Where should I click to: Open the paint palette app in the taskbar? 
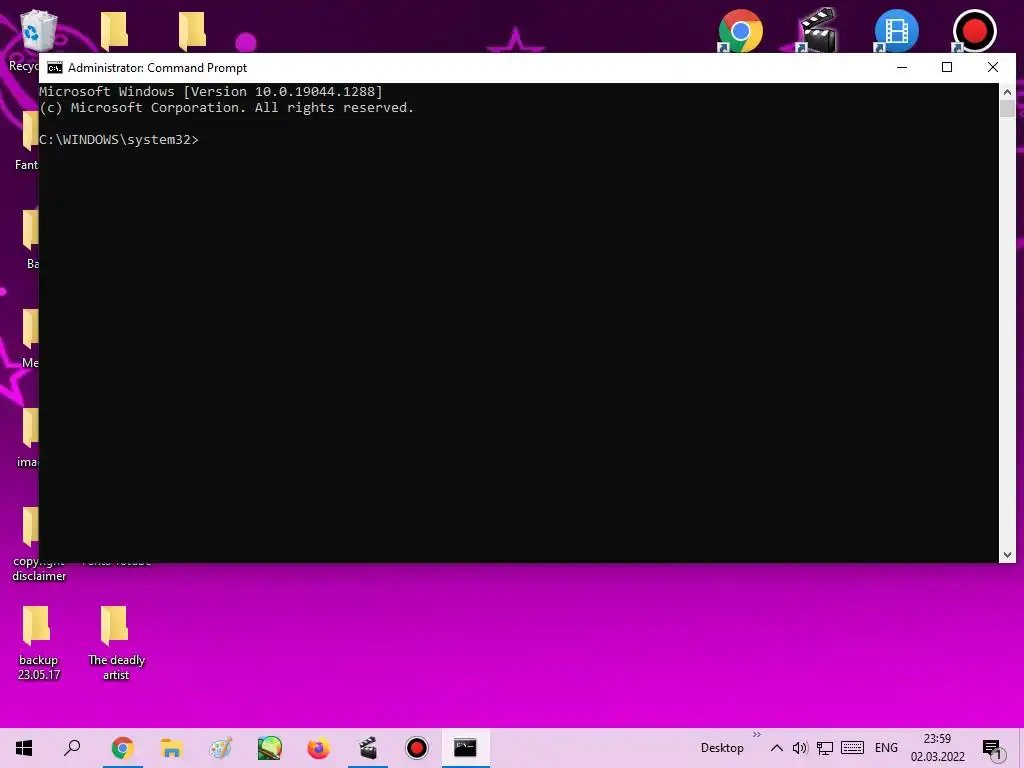[x=220, y=748]
